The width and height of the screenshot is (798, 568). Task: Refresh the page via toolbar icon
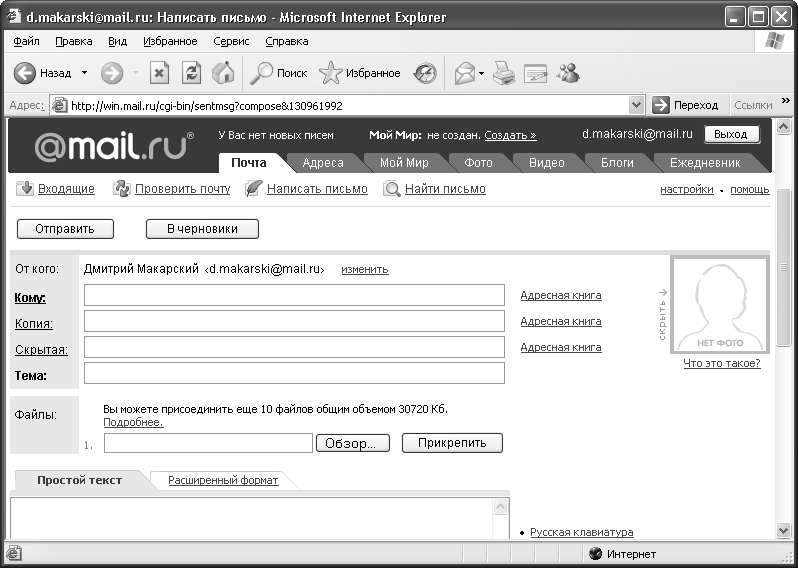[191, 73]
